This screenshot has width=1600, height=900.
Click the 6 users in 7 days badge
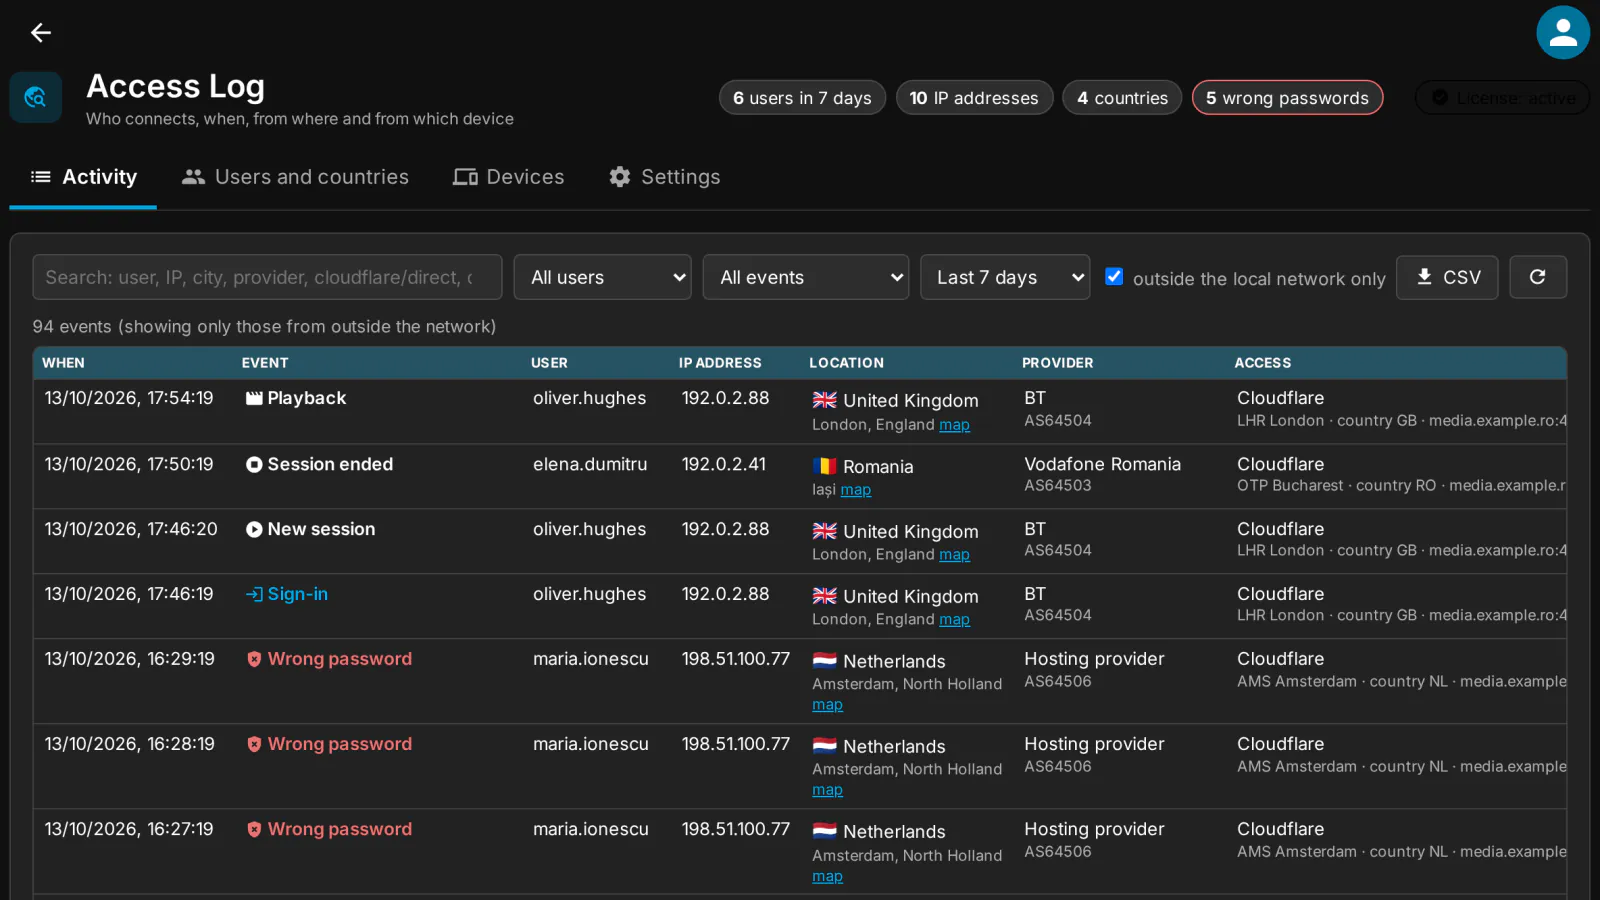coord(802,98)
